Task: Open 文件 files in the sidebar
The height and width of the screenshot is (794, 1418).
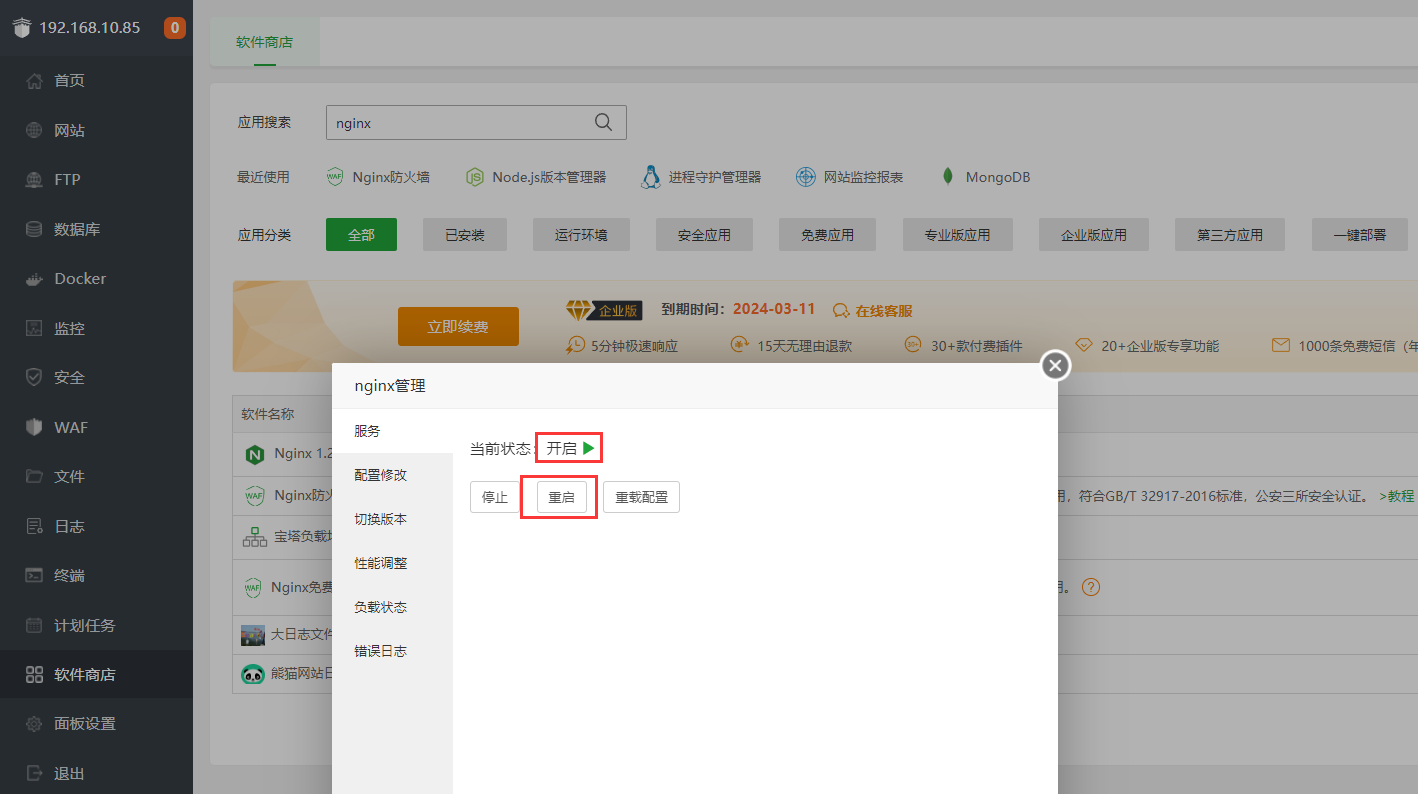Action: point(96,477)
